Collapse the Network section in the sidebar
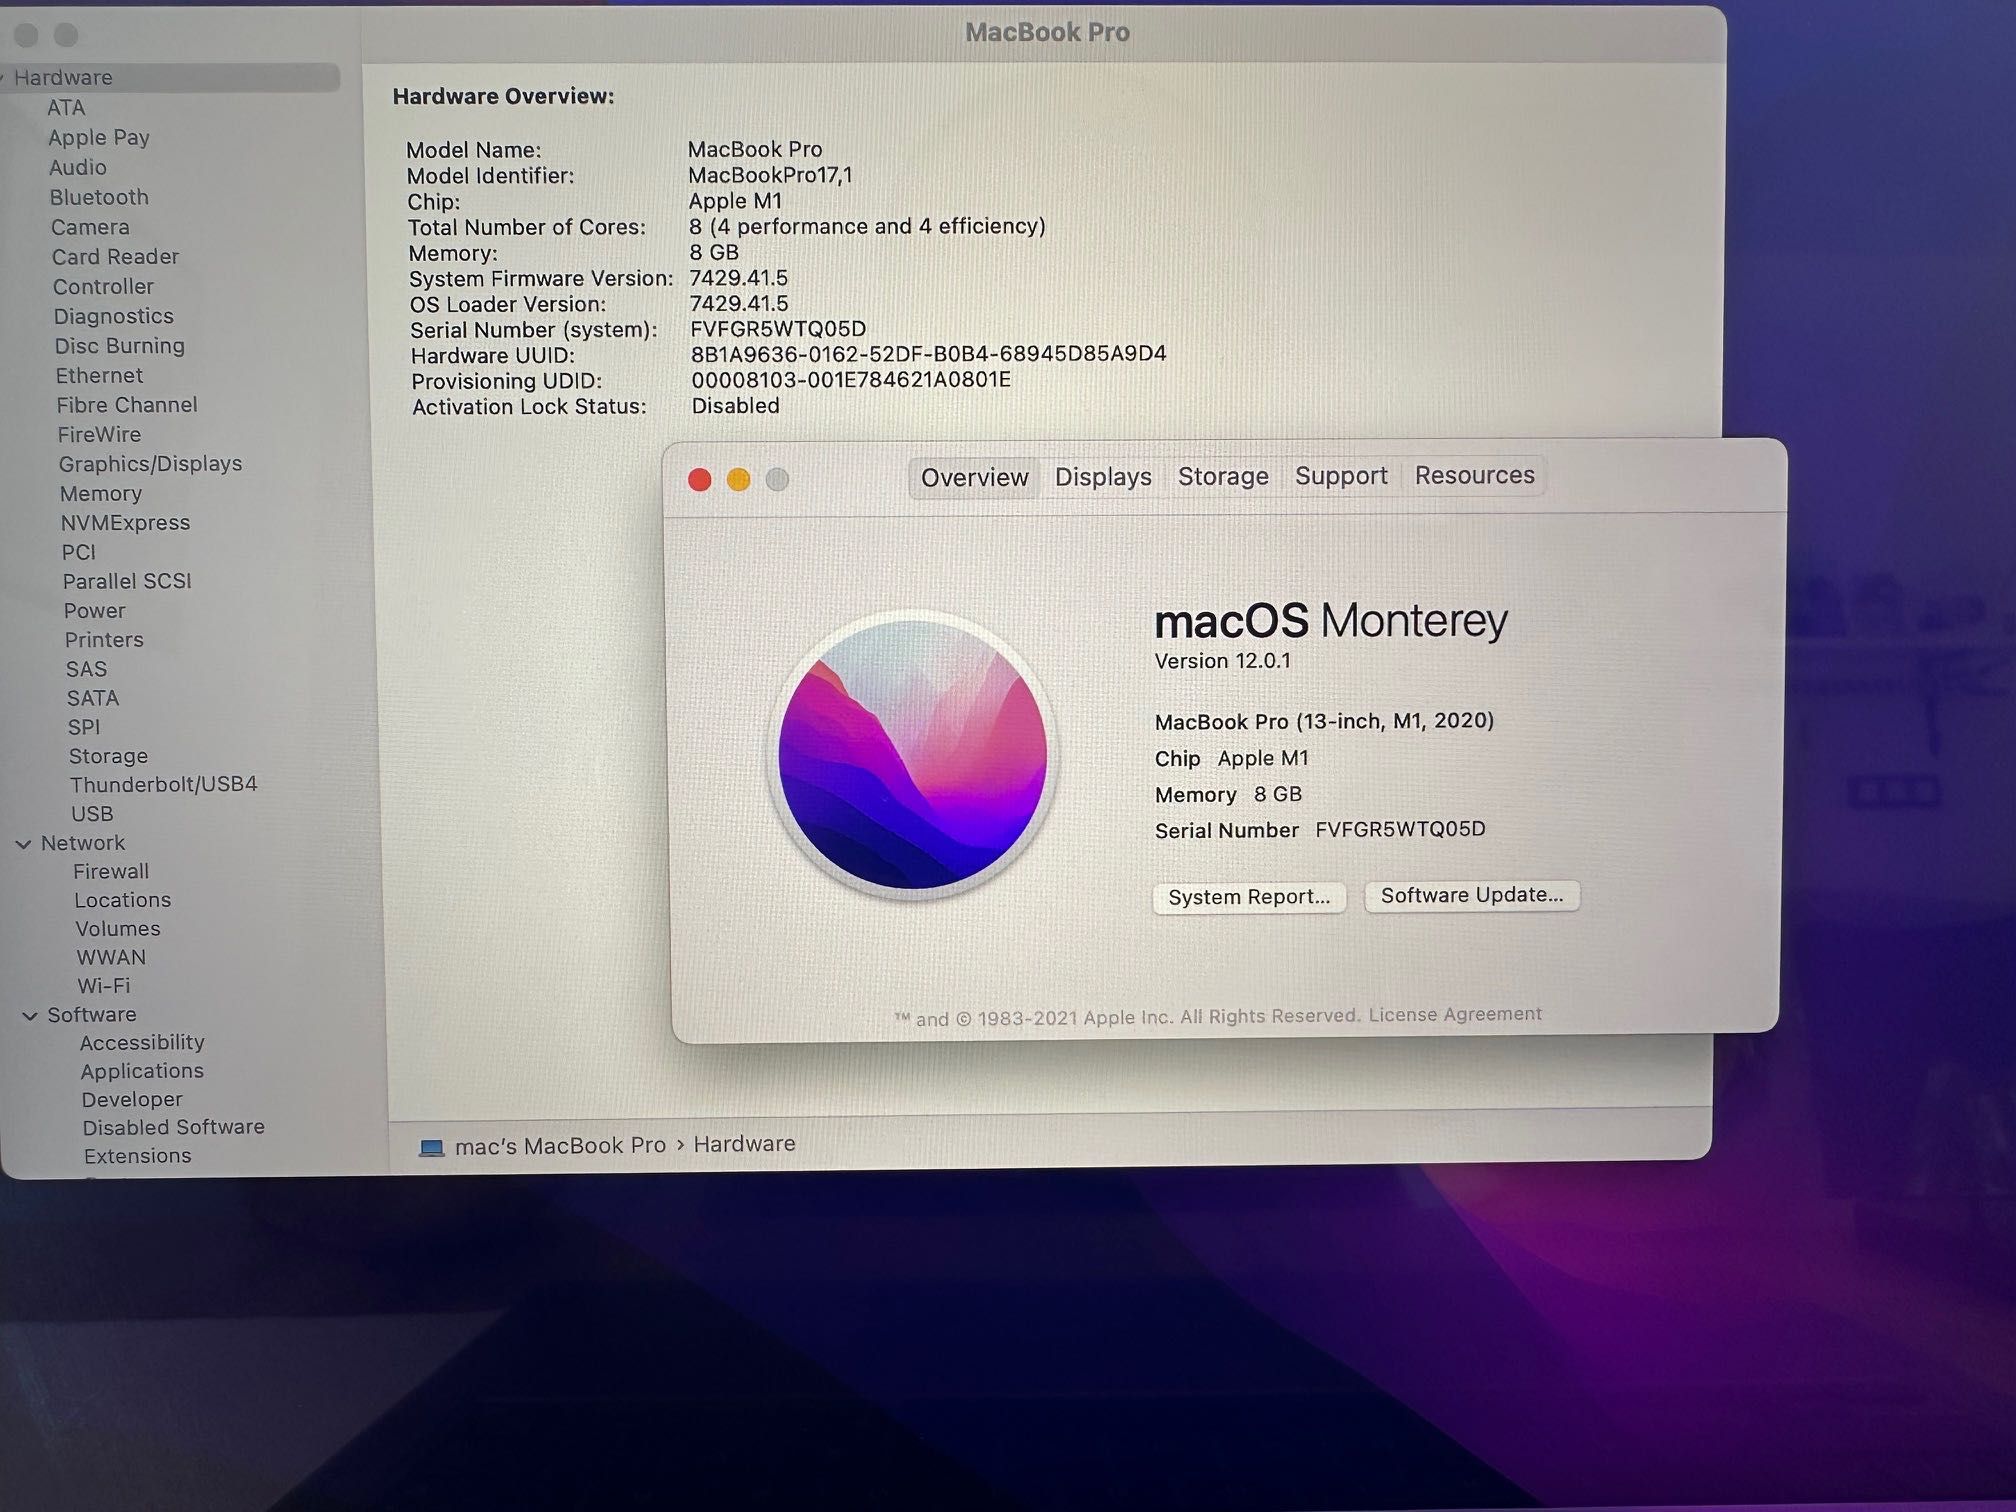The height and width of the screenshot is (1512, 2016). 23,844
